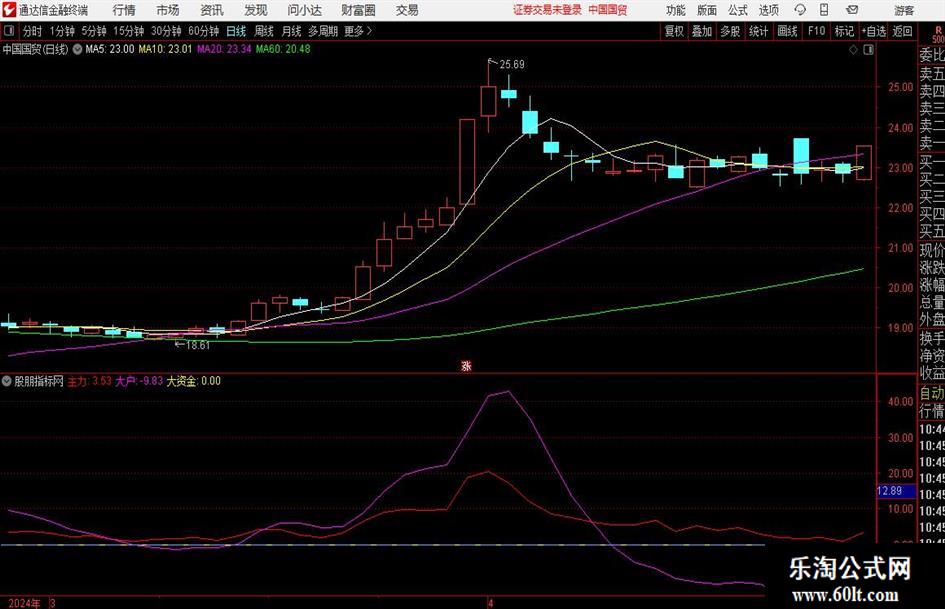Switch to 周线 period
945x609 pixels.
click(263, 31)
